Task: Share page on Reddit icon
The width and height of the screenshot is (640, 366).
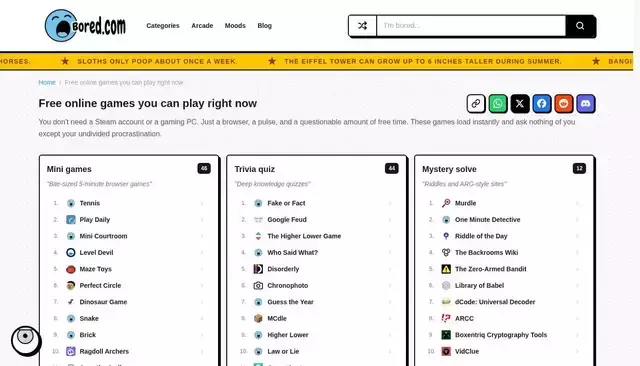Action: 564,104
